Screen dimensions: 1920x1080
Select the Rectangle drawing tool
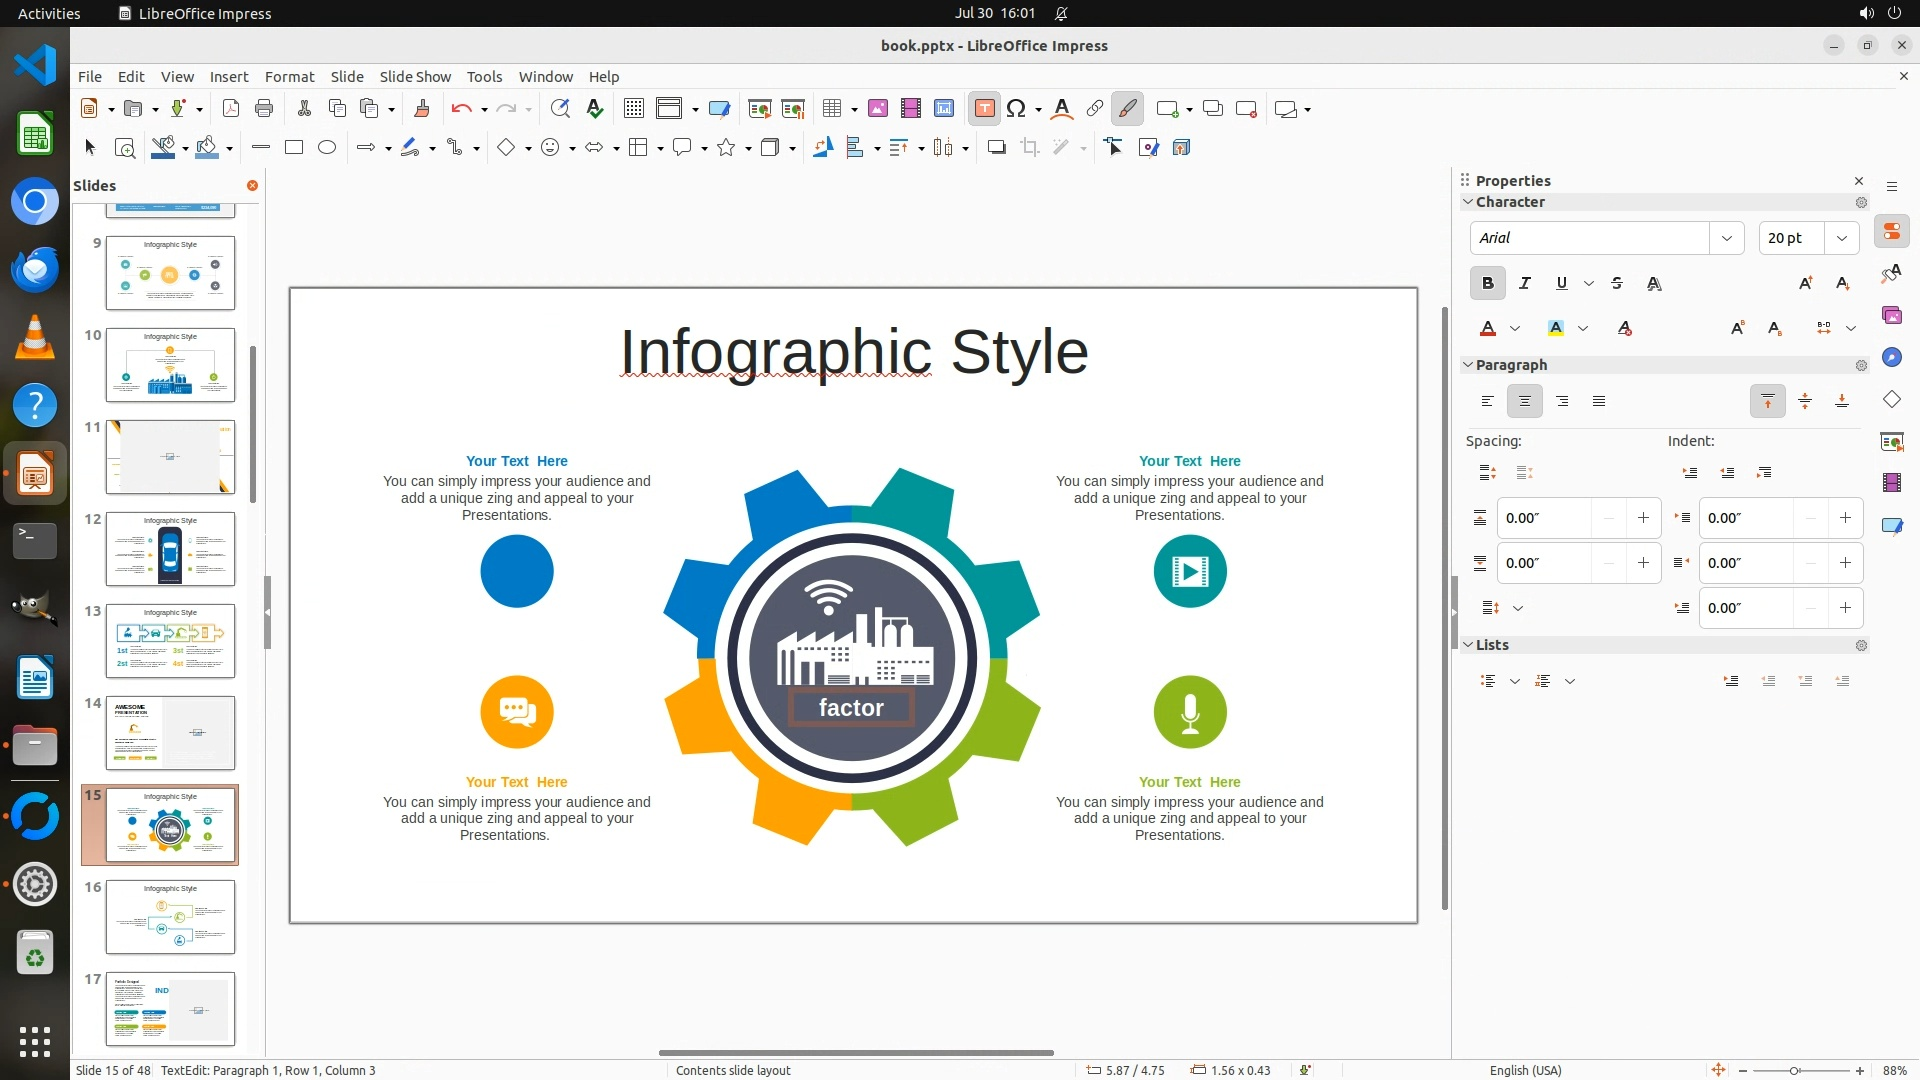tap(294, 148)
